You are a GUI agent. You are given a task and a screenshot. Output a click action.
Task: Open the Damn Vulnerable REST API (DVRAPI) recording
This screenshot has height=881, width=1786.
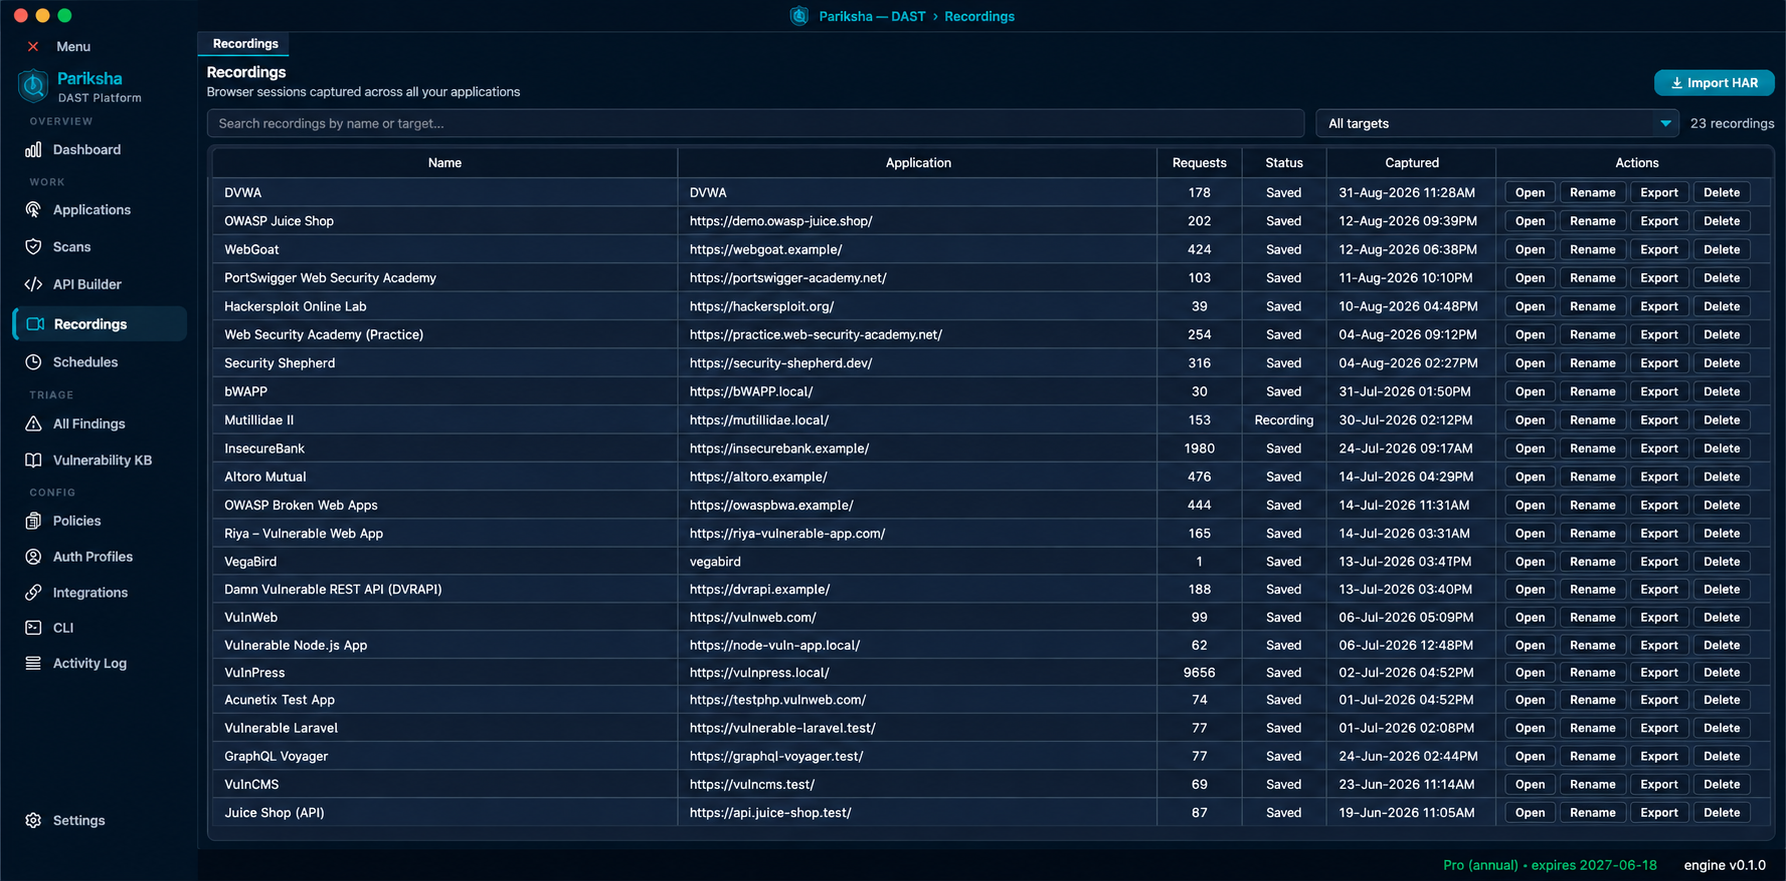click(1529, 590)
